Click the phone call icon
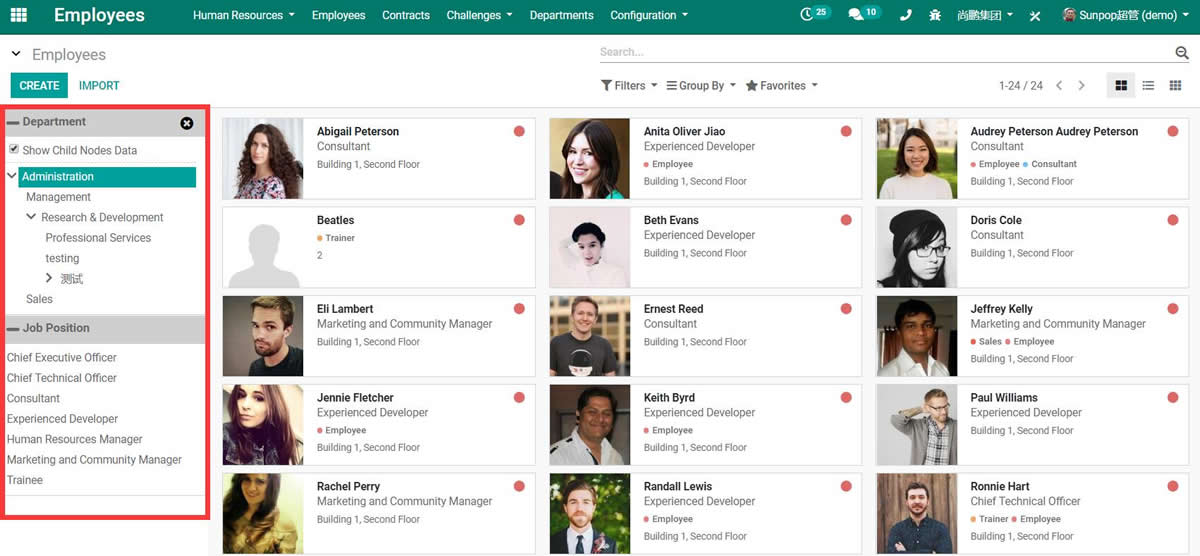The width and height of the screenshot is (1200, 556). click(905, 16)
